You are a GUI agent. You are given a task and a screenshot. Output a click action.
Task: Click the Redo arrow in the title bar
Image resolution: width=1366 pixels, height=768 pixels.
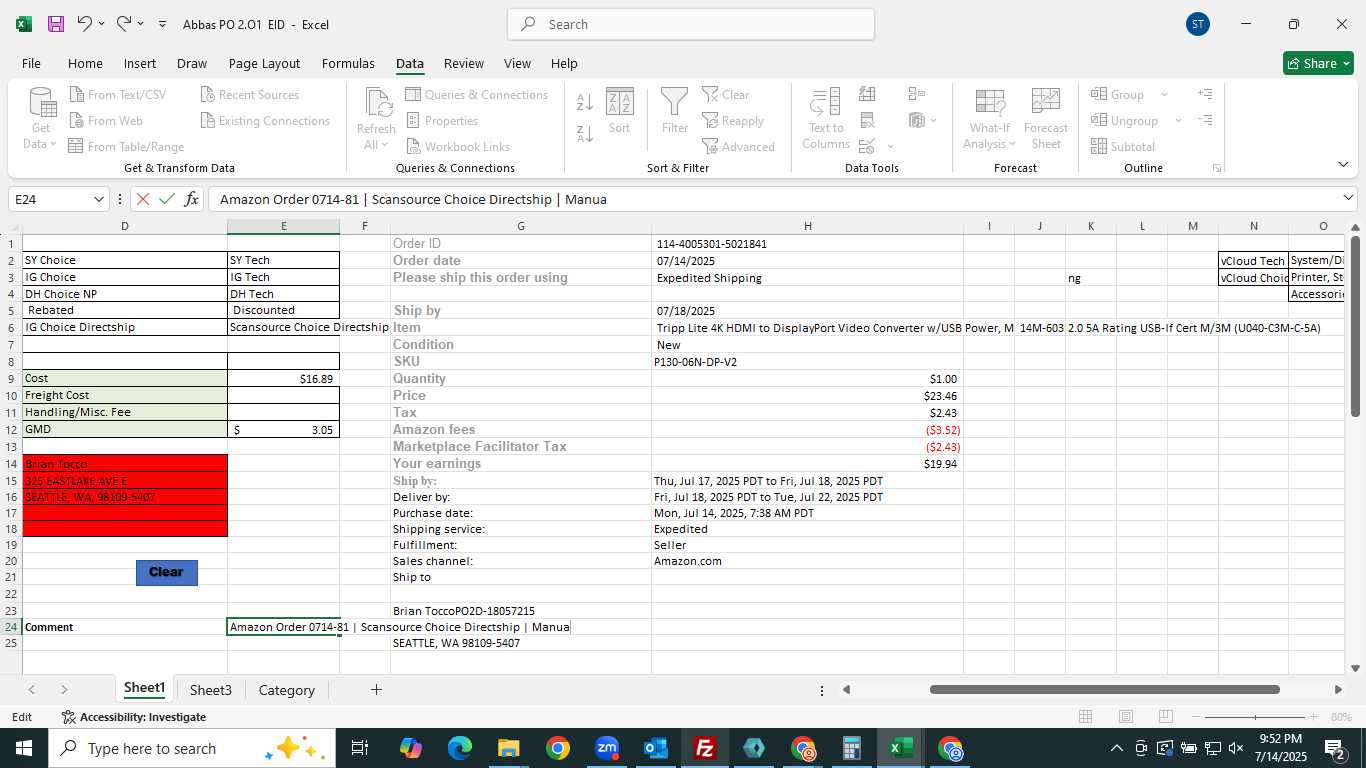click(x=124, y=23)
